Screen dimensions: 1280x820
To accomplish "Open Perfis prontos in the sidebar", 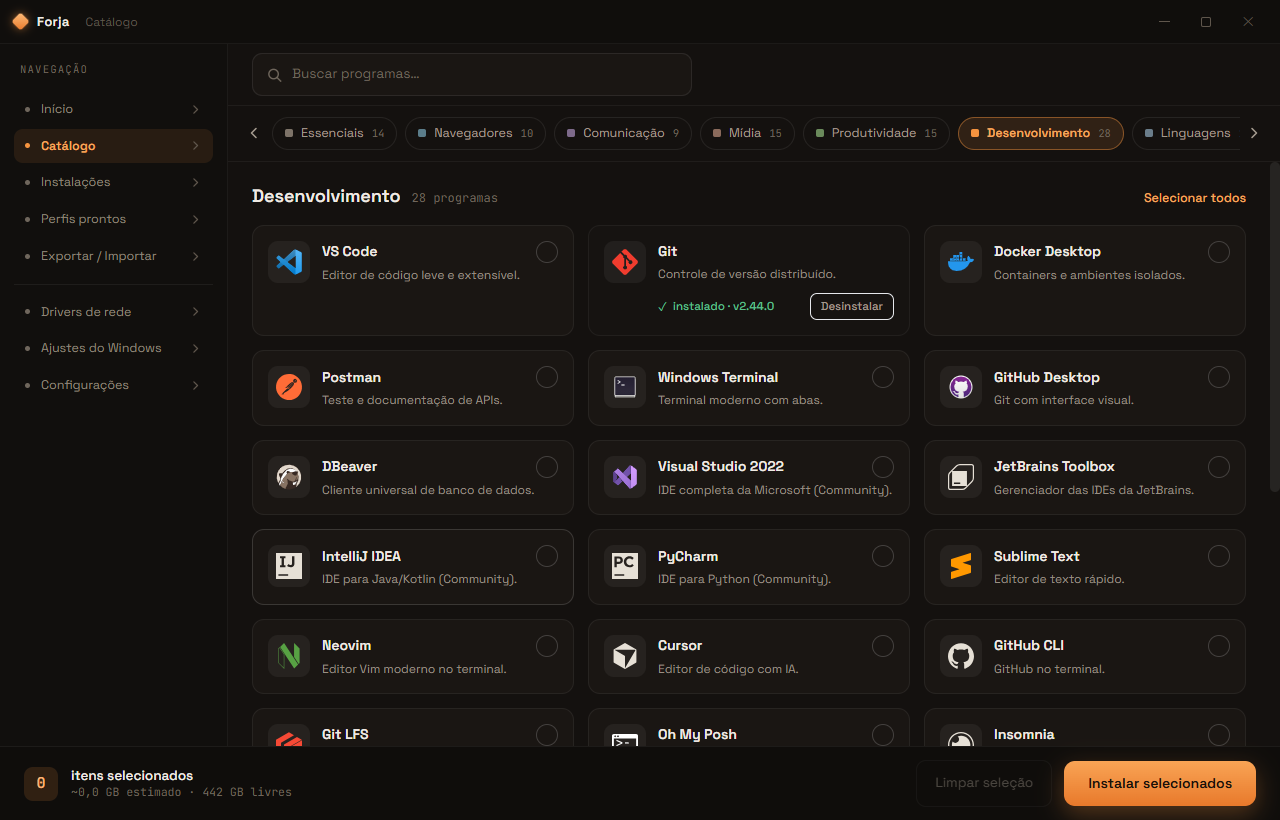I will (x=113, y=219).
